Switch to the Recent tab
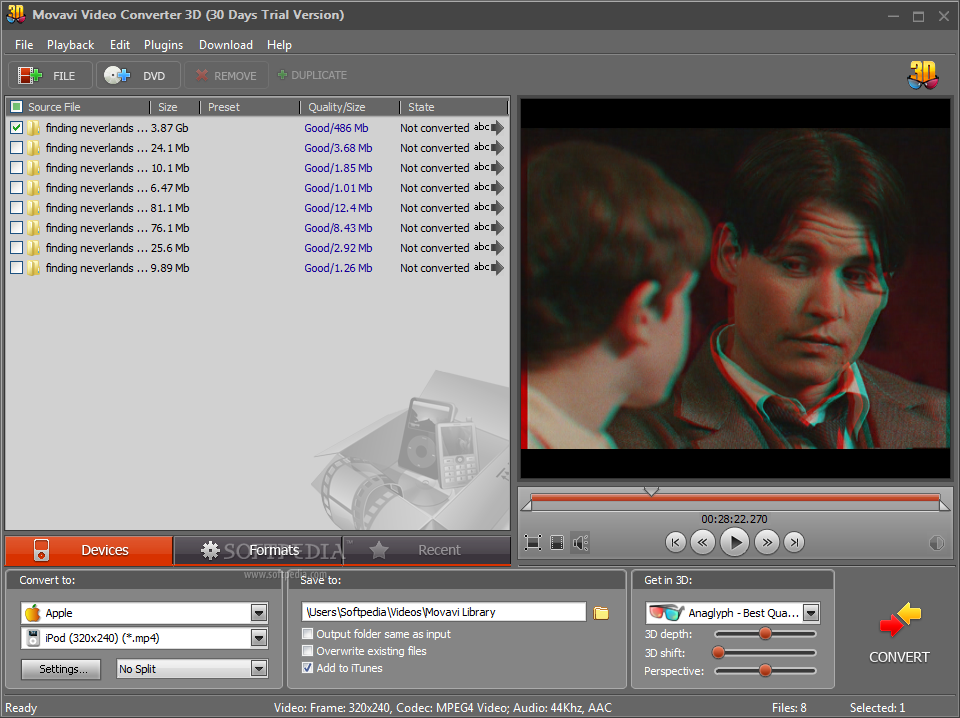Screen dimensions: 960x718 coord(427,550)
